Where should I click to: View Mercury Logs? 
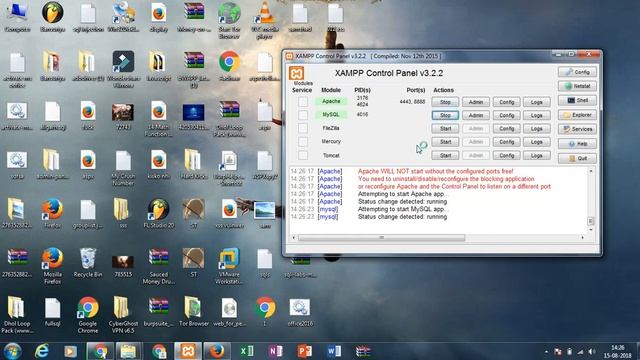click(536, 142)
